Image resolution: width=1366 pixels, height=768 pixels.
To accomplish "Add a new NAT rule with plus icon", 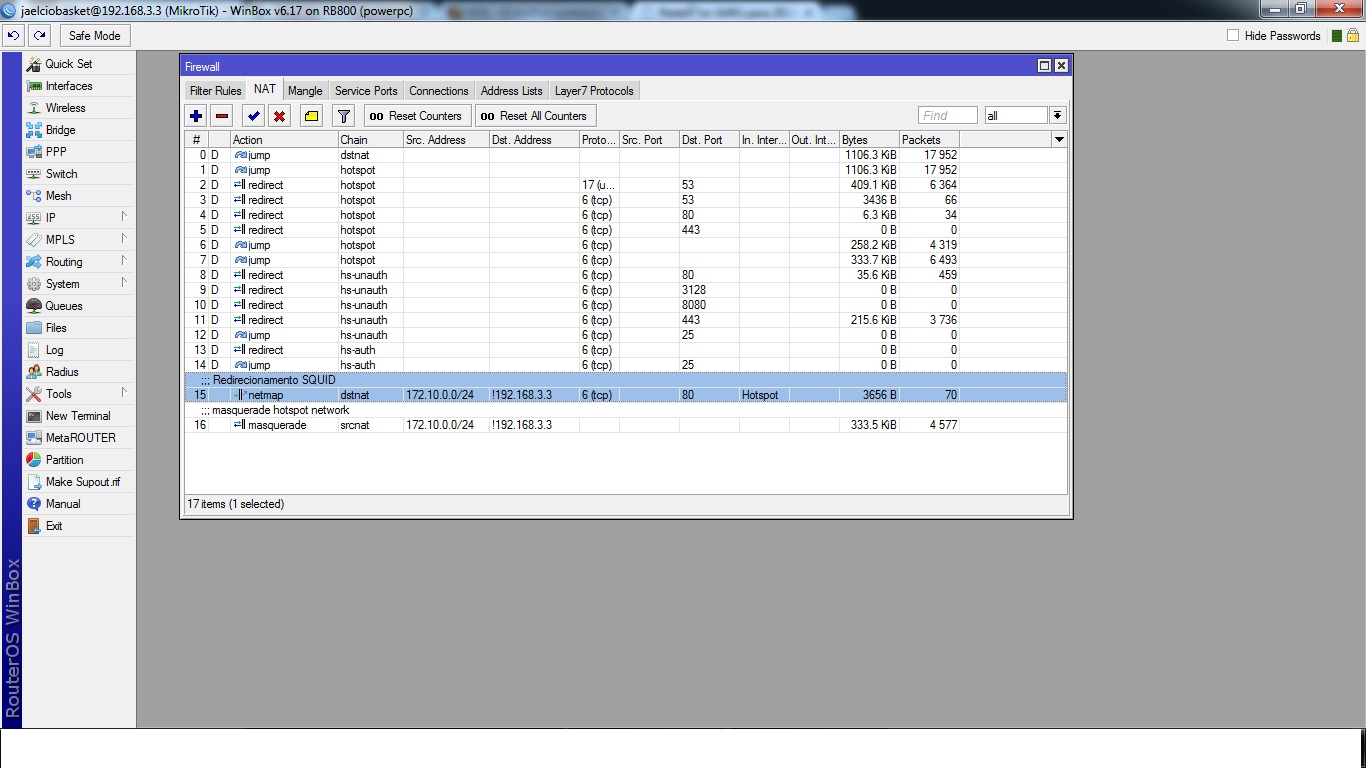I will 196,116.
